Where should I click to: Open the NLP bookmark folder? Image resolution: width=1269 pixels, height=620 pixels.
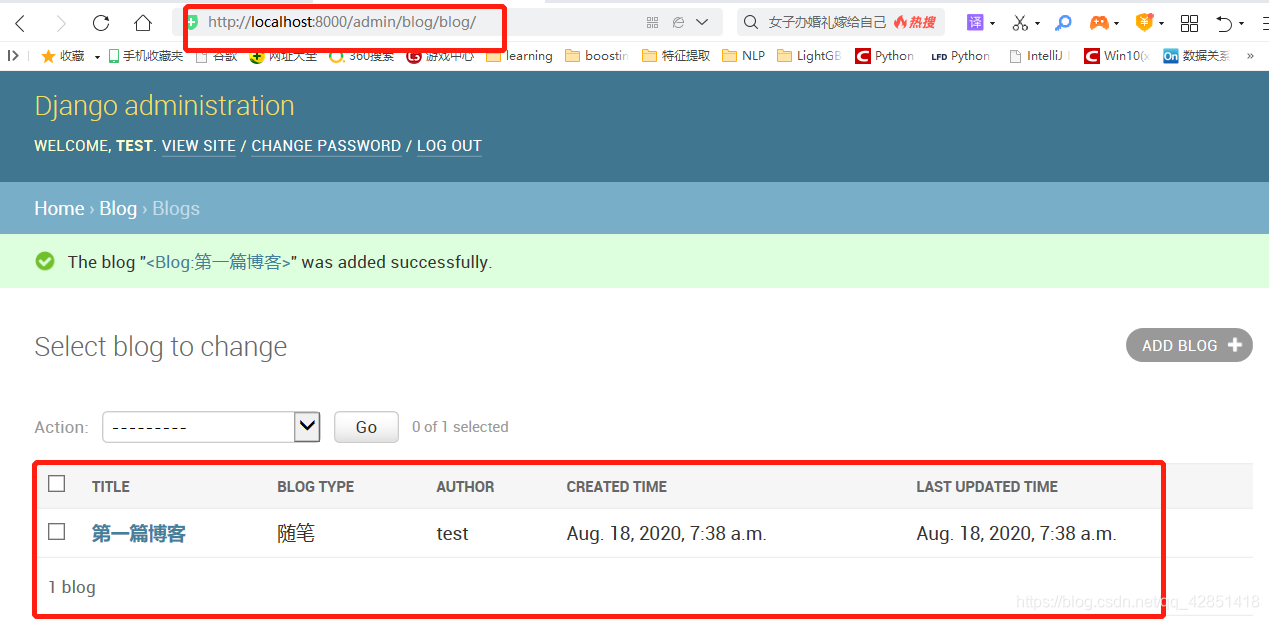coord(743,56)
